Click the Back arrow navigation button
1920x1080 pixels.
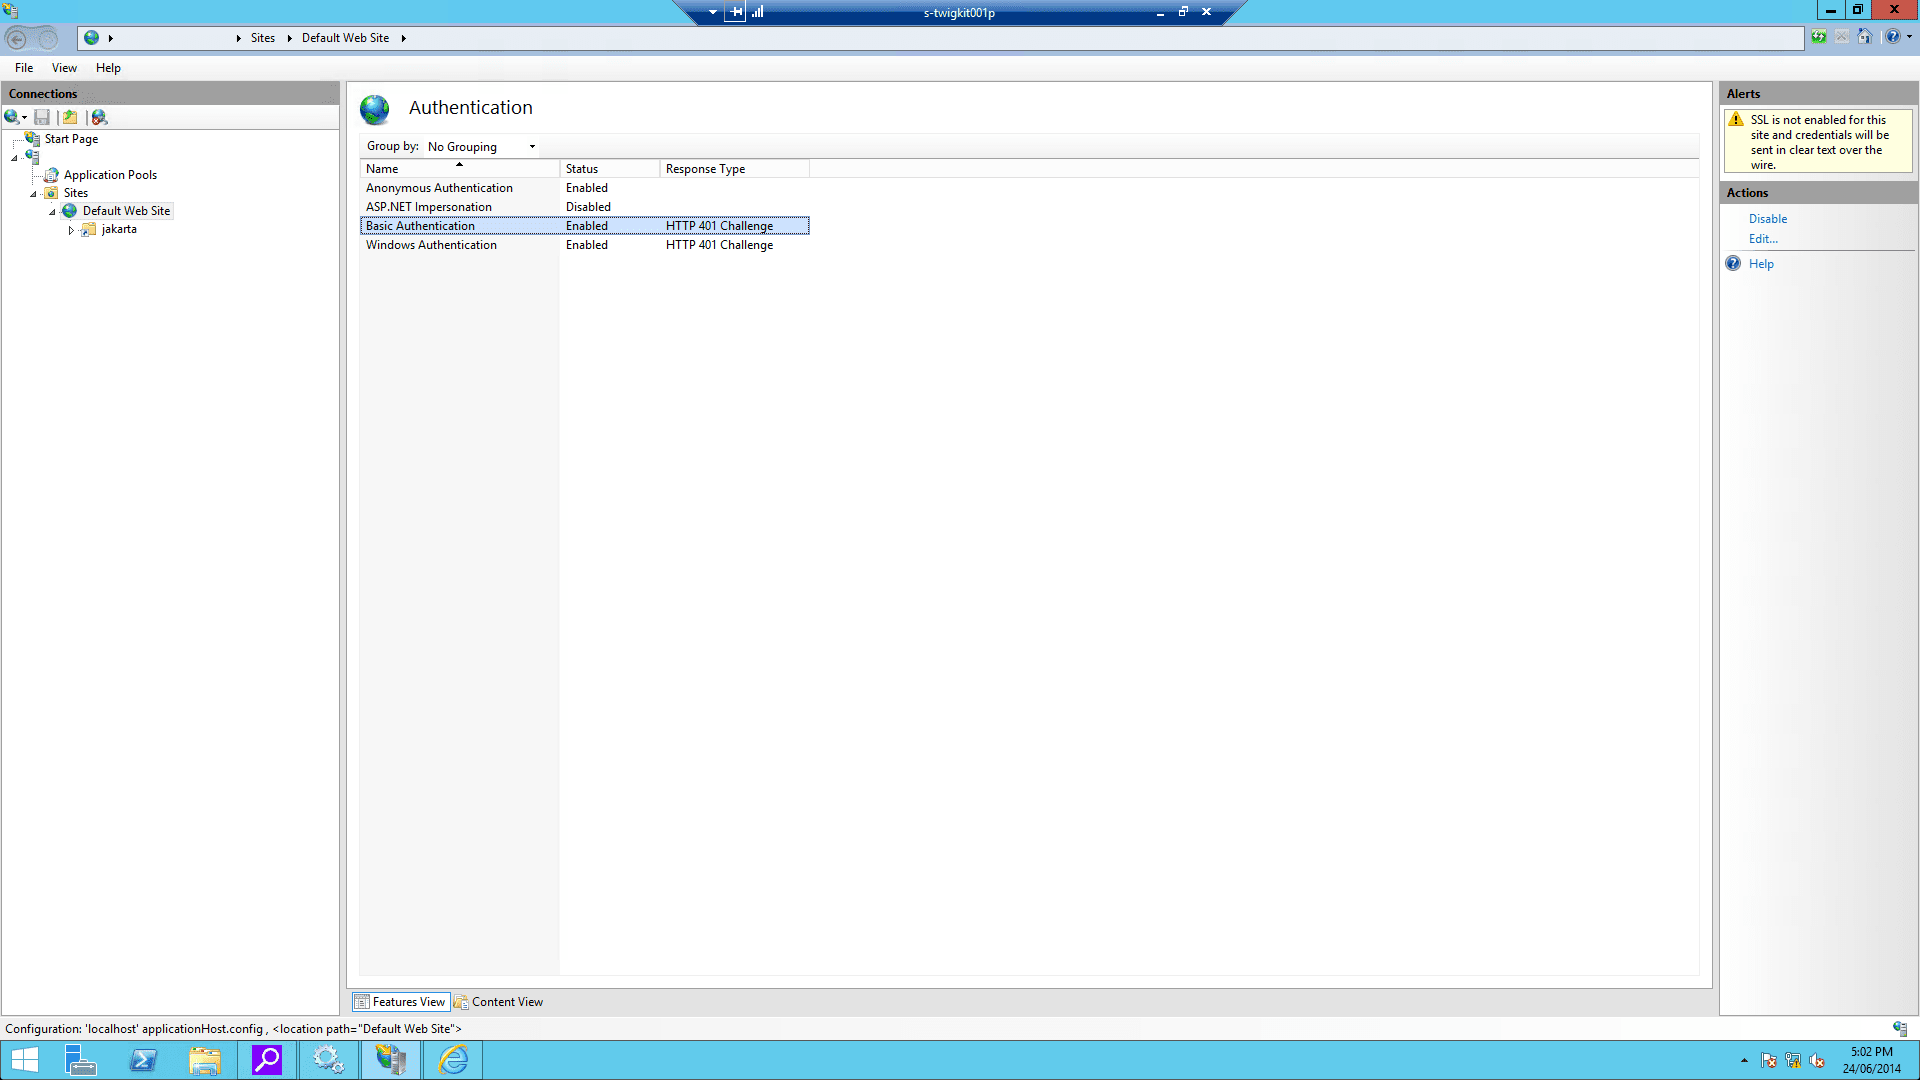(x=17, y=39)
